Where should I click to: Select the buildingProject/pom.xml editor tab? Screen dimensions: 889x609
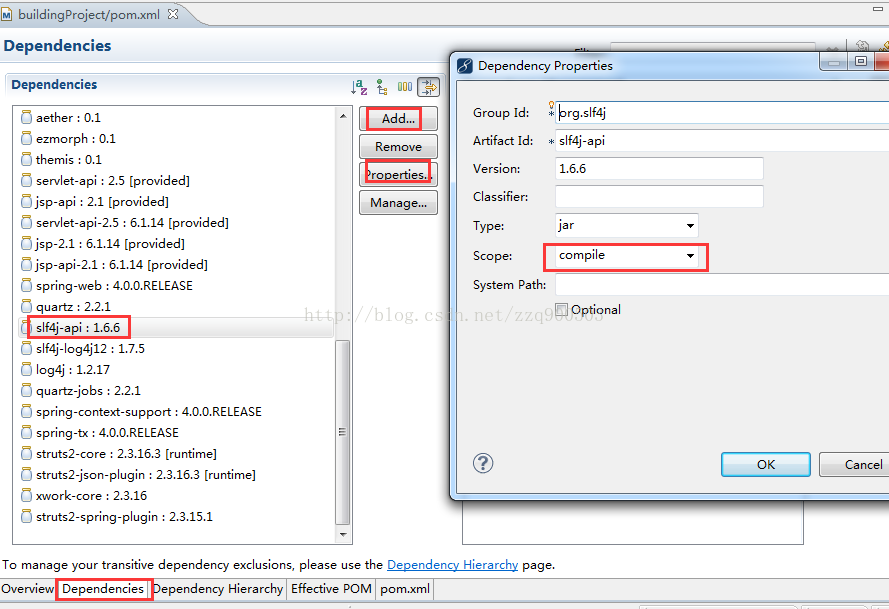(x=89, y=15)
